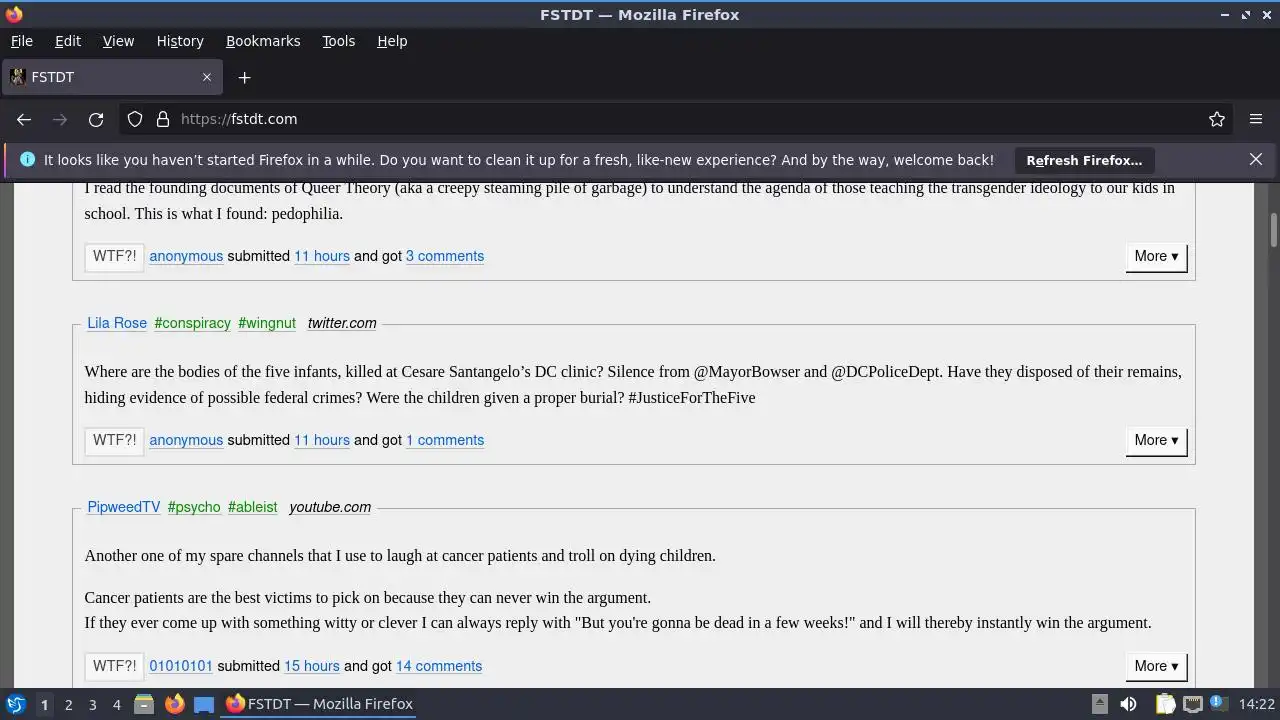Toggle WTF?! vote on Lila Rose quote
The height and width of the screenshot is (720, 1280).
click(x=114, y=440)
